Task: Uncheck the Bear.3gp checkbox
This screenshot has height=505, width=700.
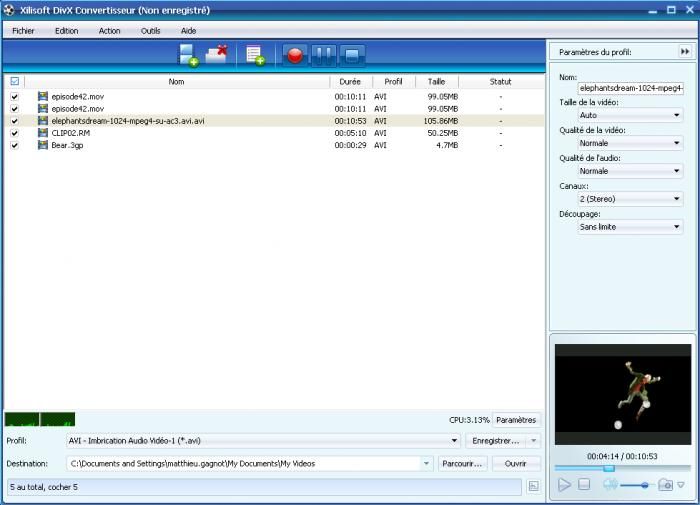Action: [x=15, y=145]
